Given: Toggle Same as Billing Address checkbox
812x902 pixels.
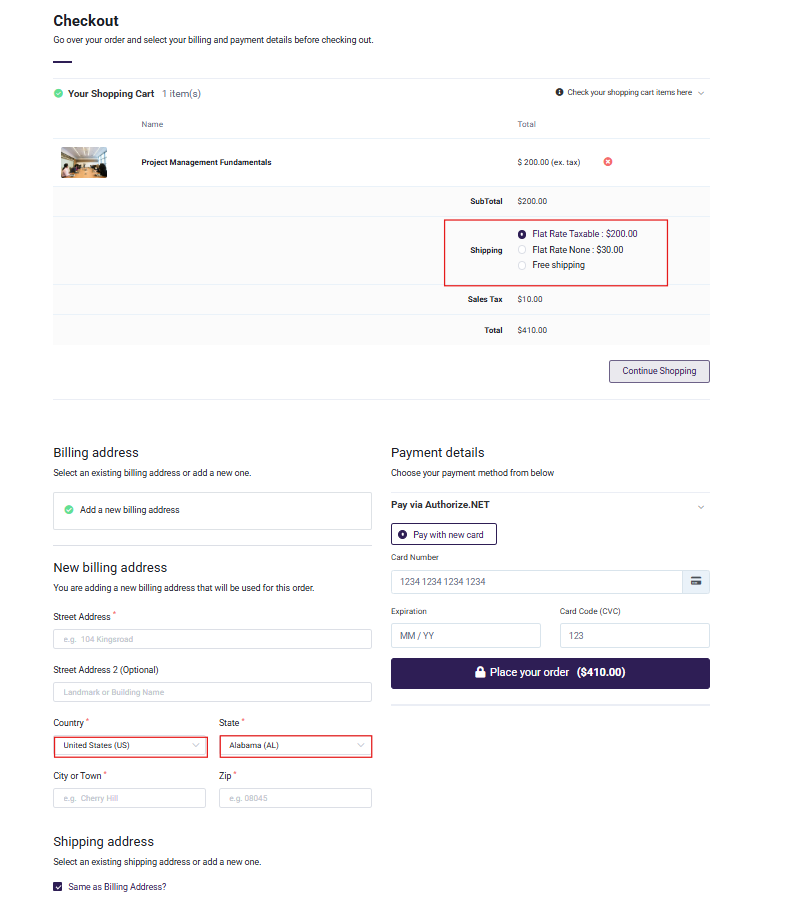Looking at the screenshot, I should (58, 887).
